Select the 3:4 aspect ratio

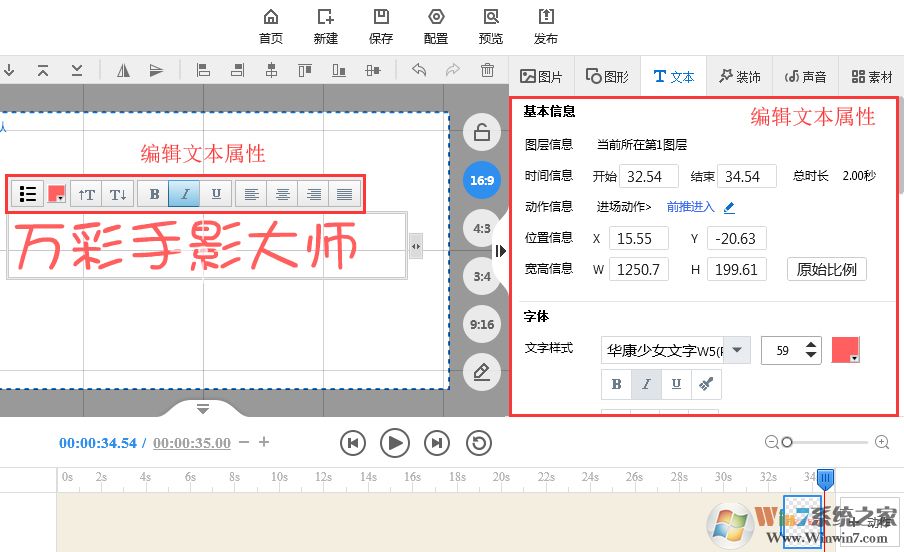click(x=481, y=276)
